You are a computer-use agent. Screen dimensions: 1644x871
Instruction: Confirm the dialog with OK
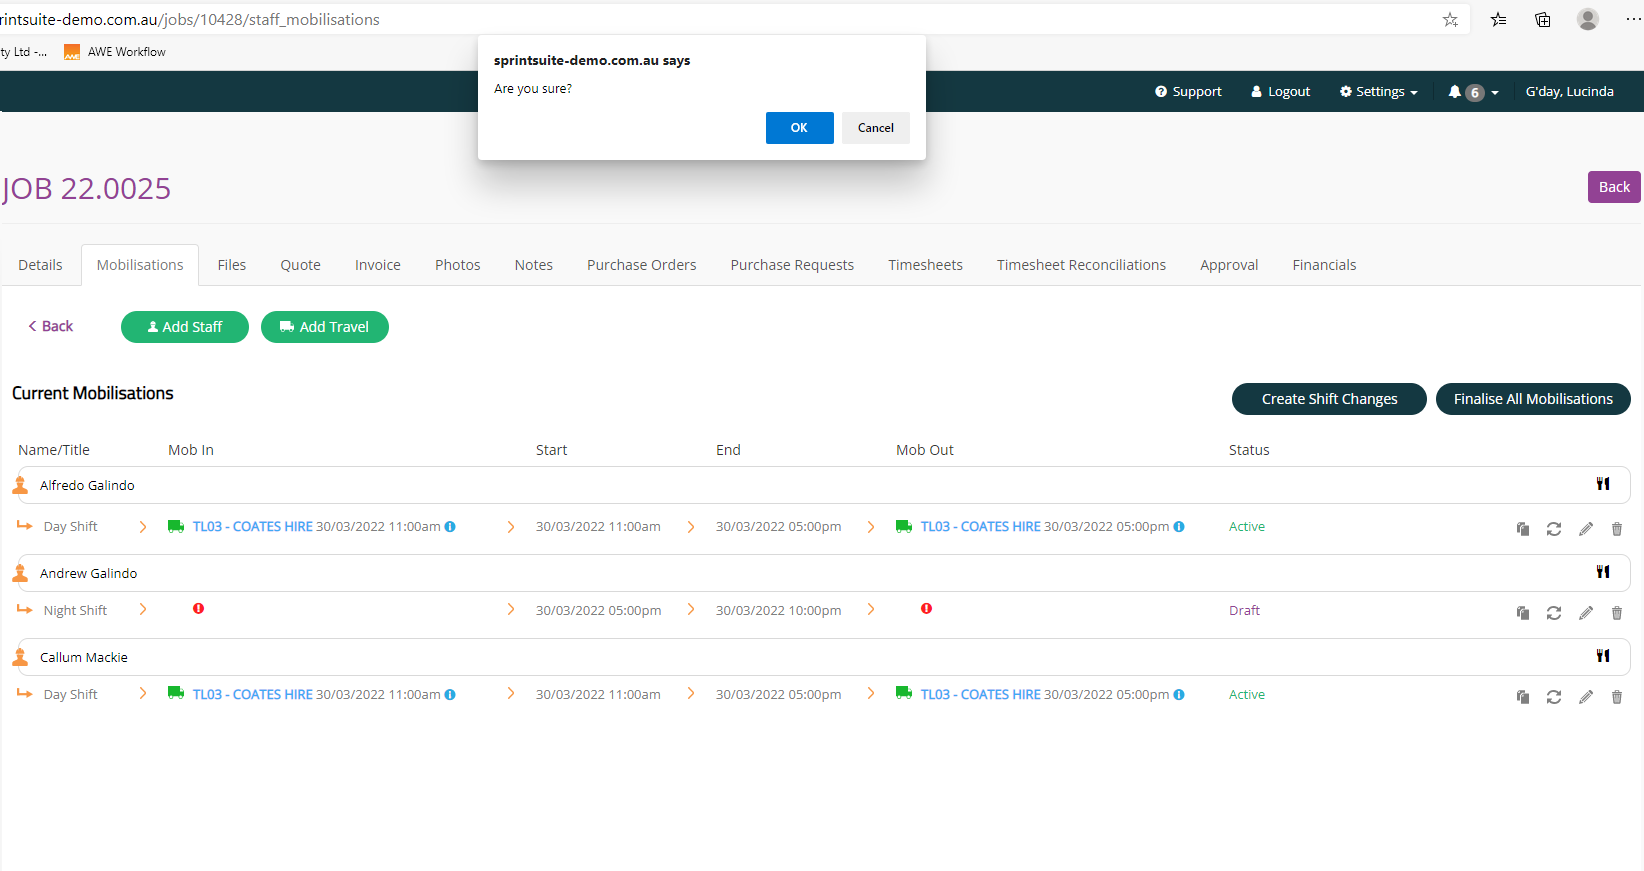coord(799,128)
